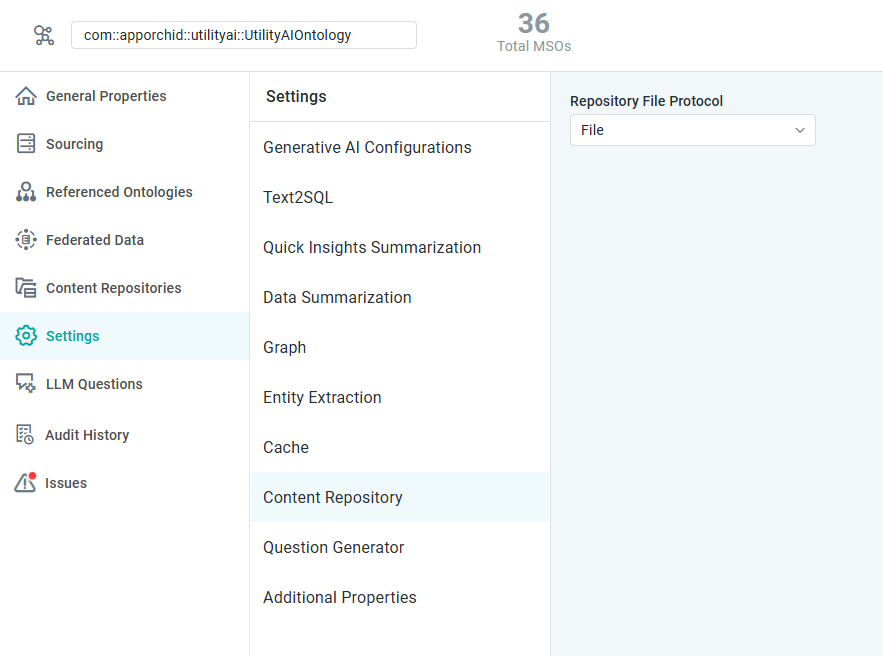The image size is (883, 656).
Task: Click the ontology name input field
Action: click(243, 35)
